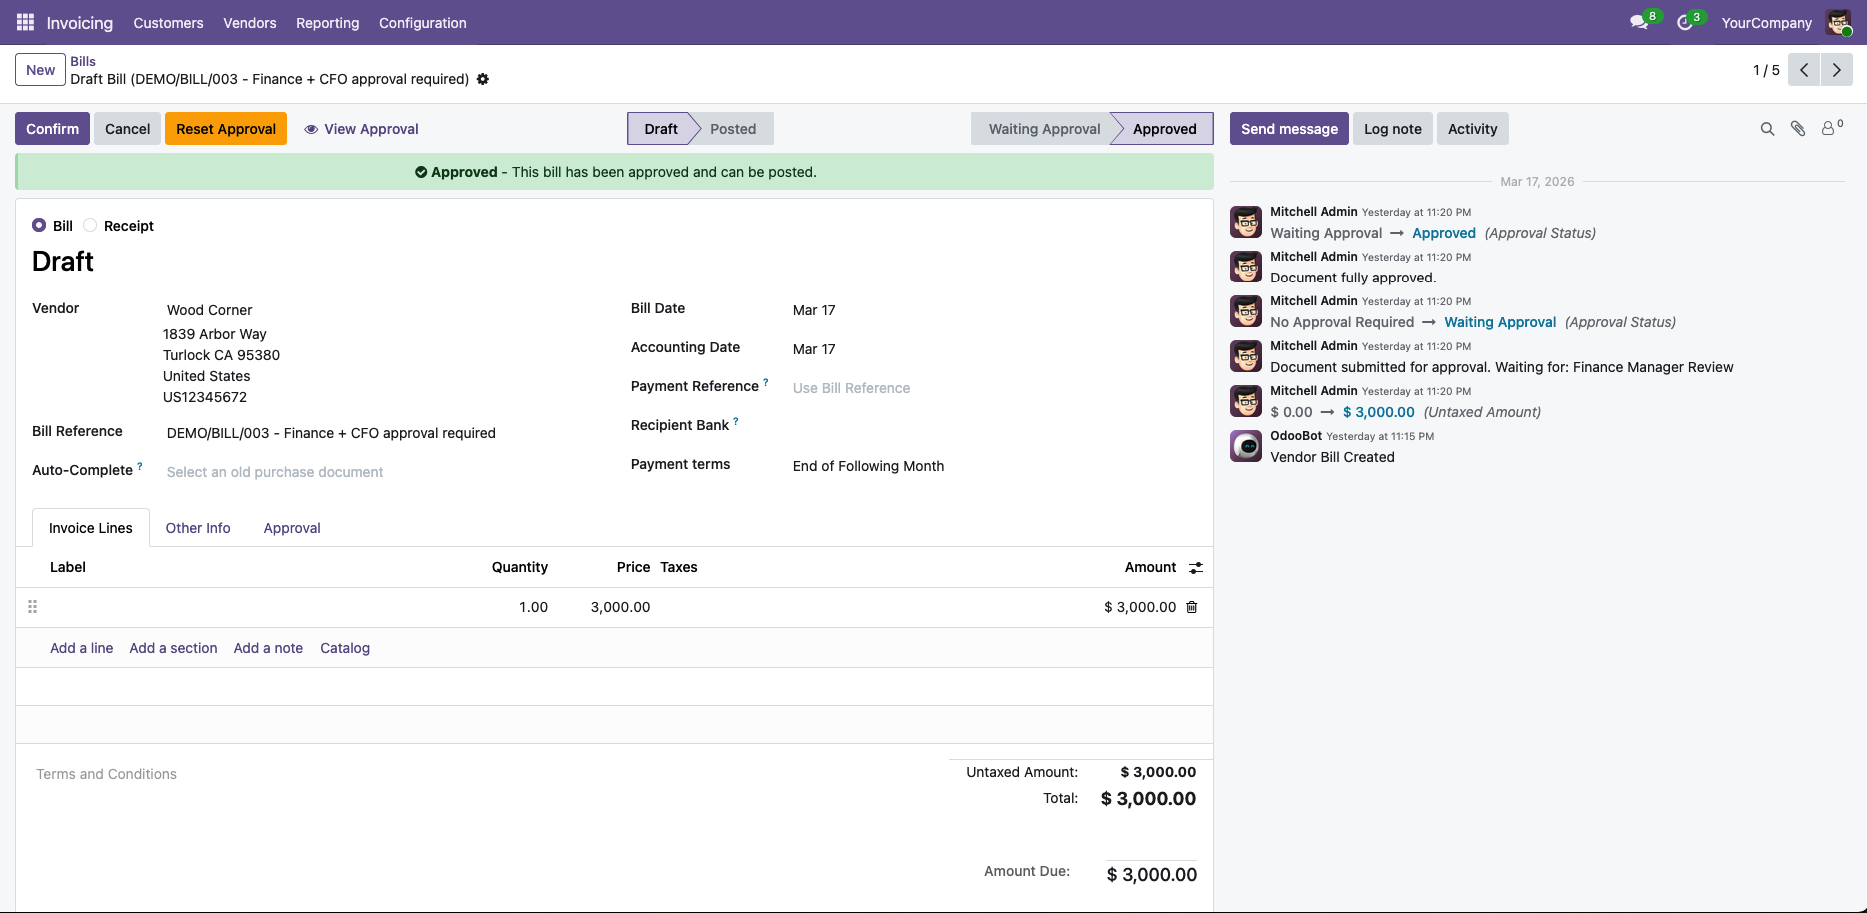Screen dimensions: 1867x913
Task: Switch to the Other Info tab
Action: [x=198, y=528]
